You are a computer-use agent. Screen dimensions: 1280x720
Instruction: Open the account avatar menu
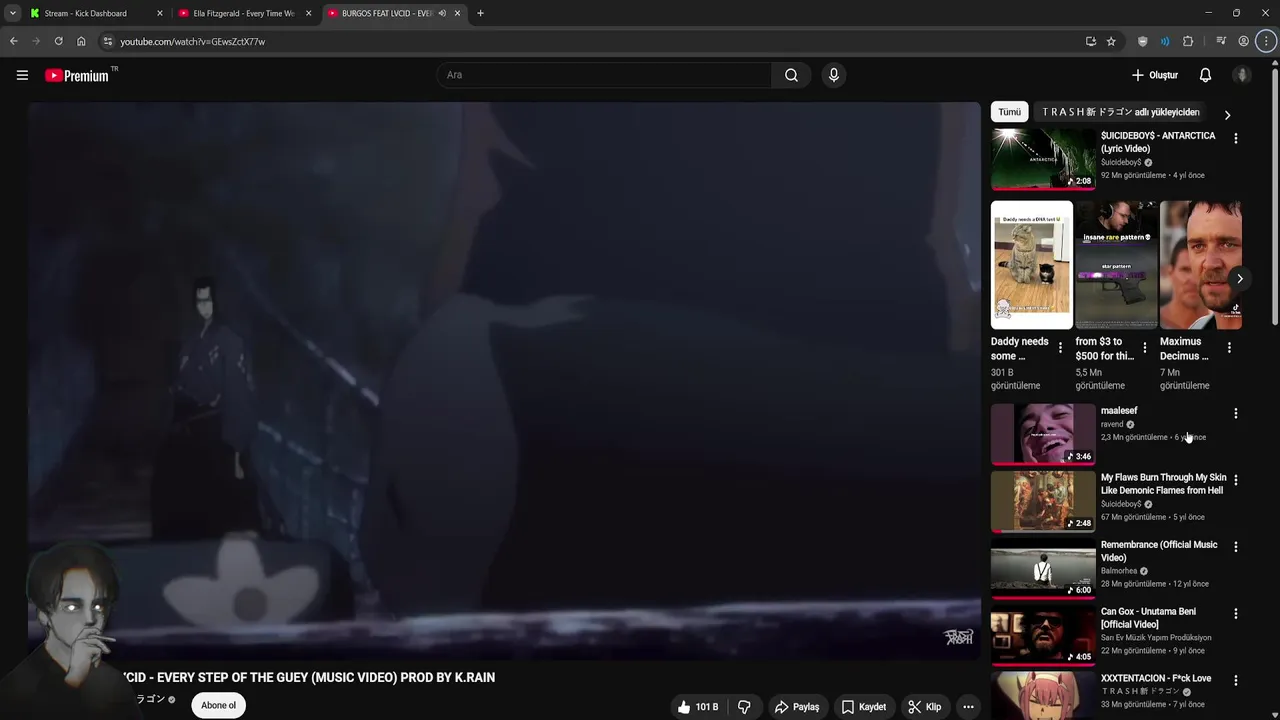click(x=1242, y=75)
